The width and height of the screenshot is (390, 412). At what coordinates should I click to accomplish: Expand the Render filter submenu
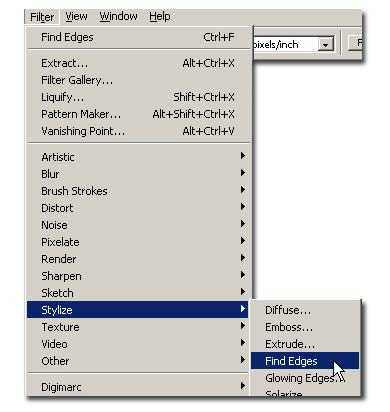[x=139, y=259]
